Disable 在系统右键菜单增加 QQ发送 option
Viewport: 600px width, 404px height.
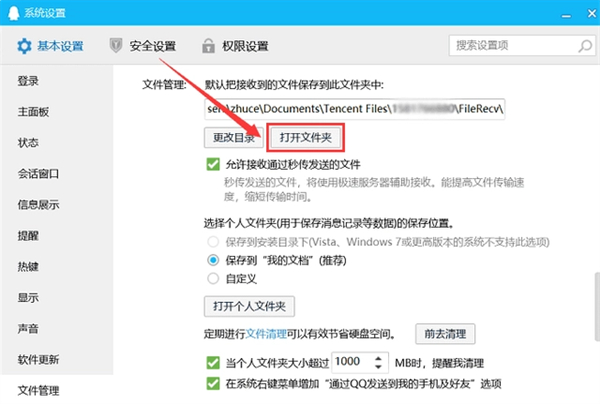tap(212, 383)
